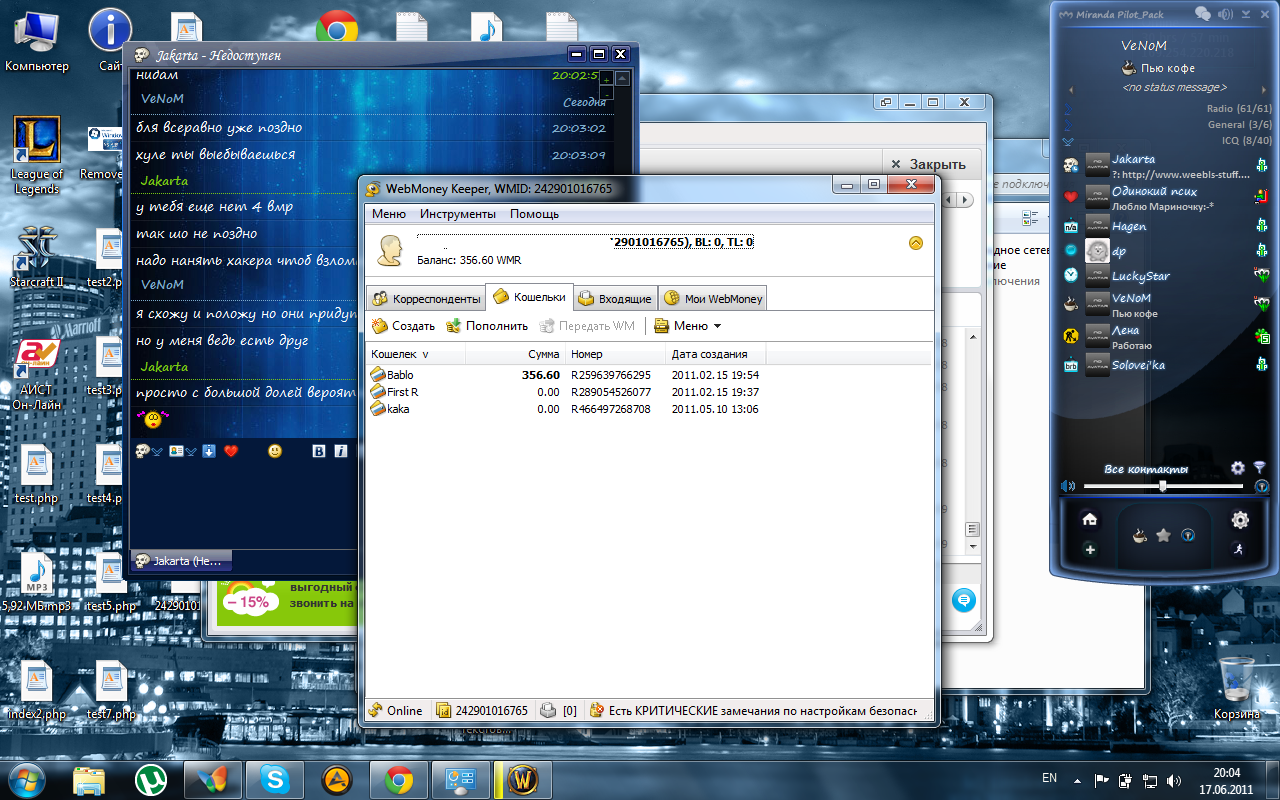Click the filter funnel icon in Miranda
Screen dimensions: 1280x800
click(x=1259, y=467)
